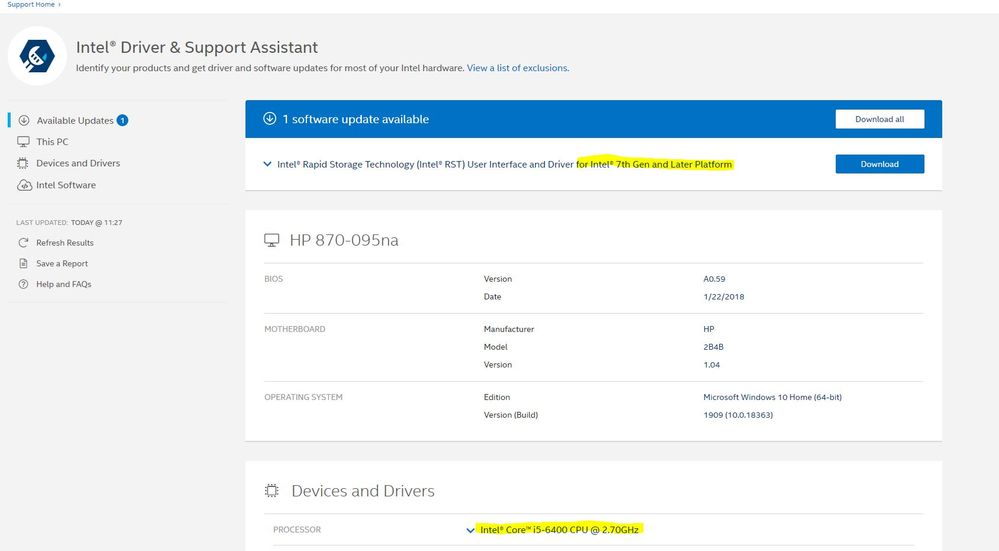The width and height of the screenshot is (999, 551).
Task: Click the Intel Core i5-6400 CPU @ 2.70GHz text
Action: coord(559,529)
